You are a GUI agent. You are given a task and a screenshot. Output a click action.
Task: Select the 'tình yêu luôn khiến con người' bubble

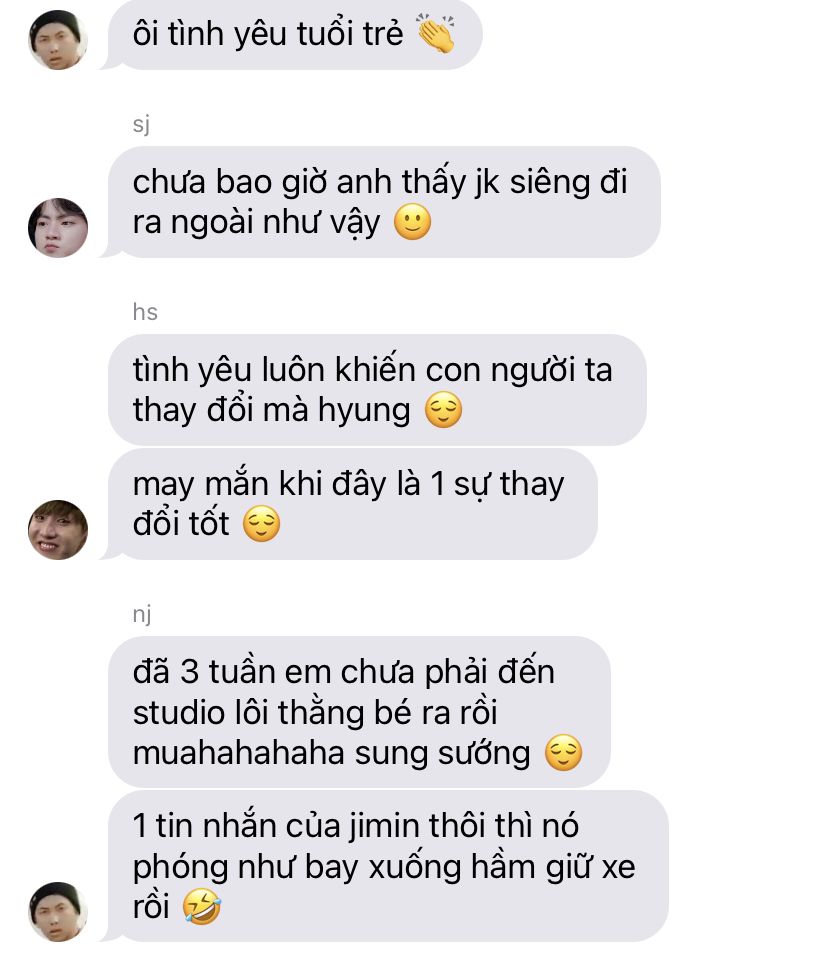point(377,390)
